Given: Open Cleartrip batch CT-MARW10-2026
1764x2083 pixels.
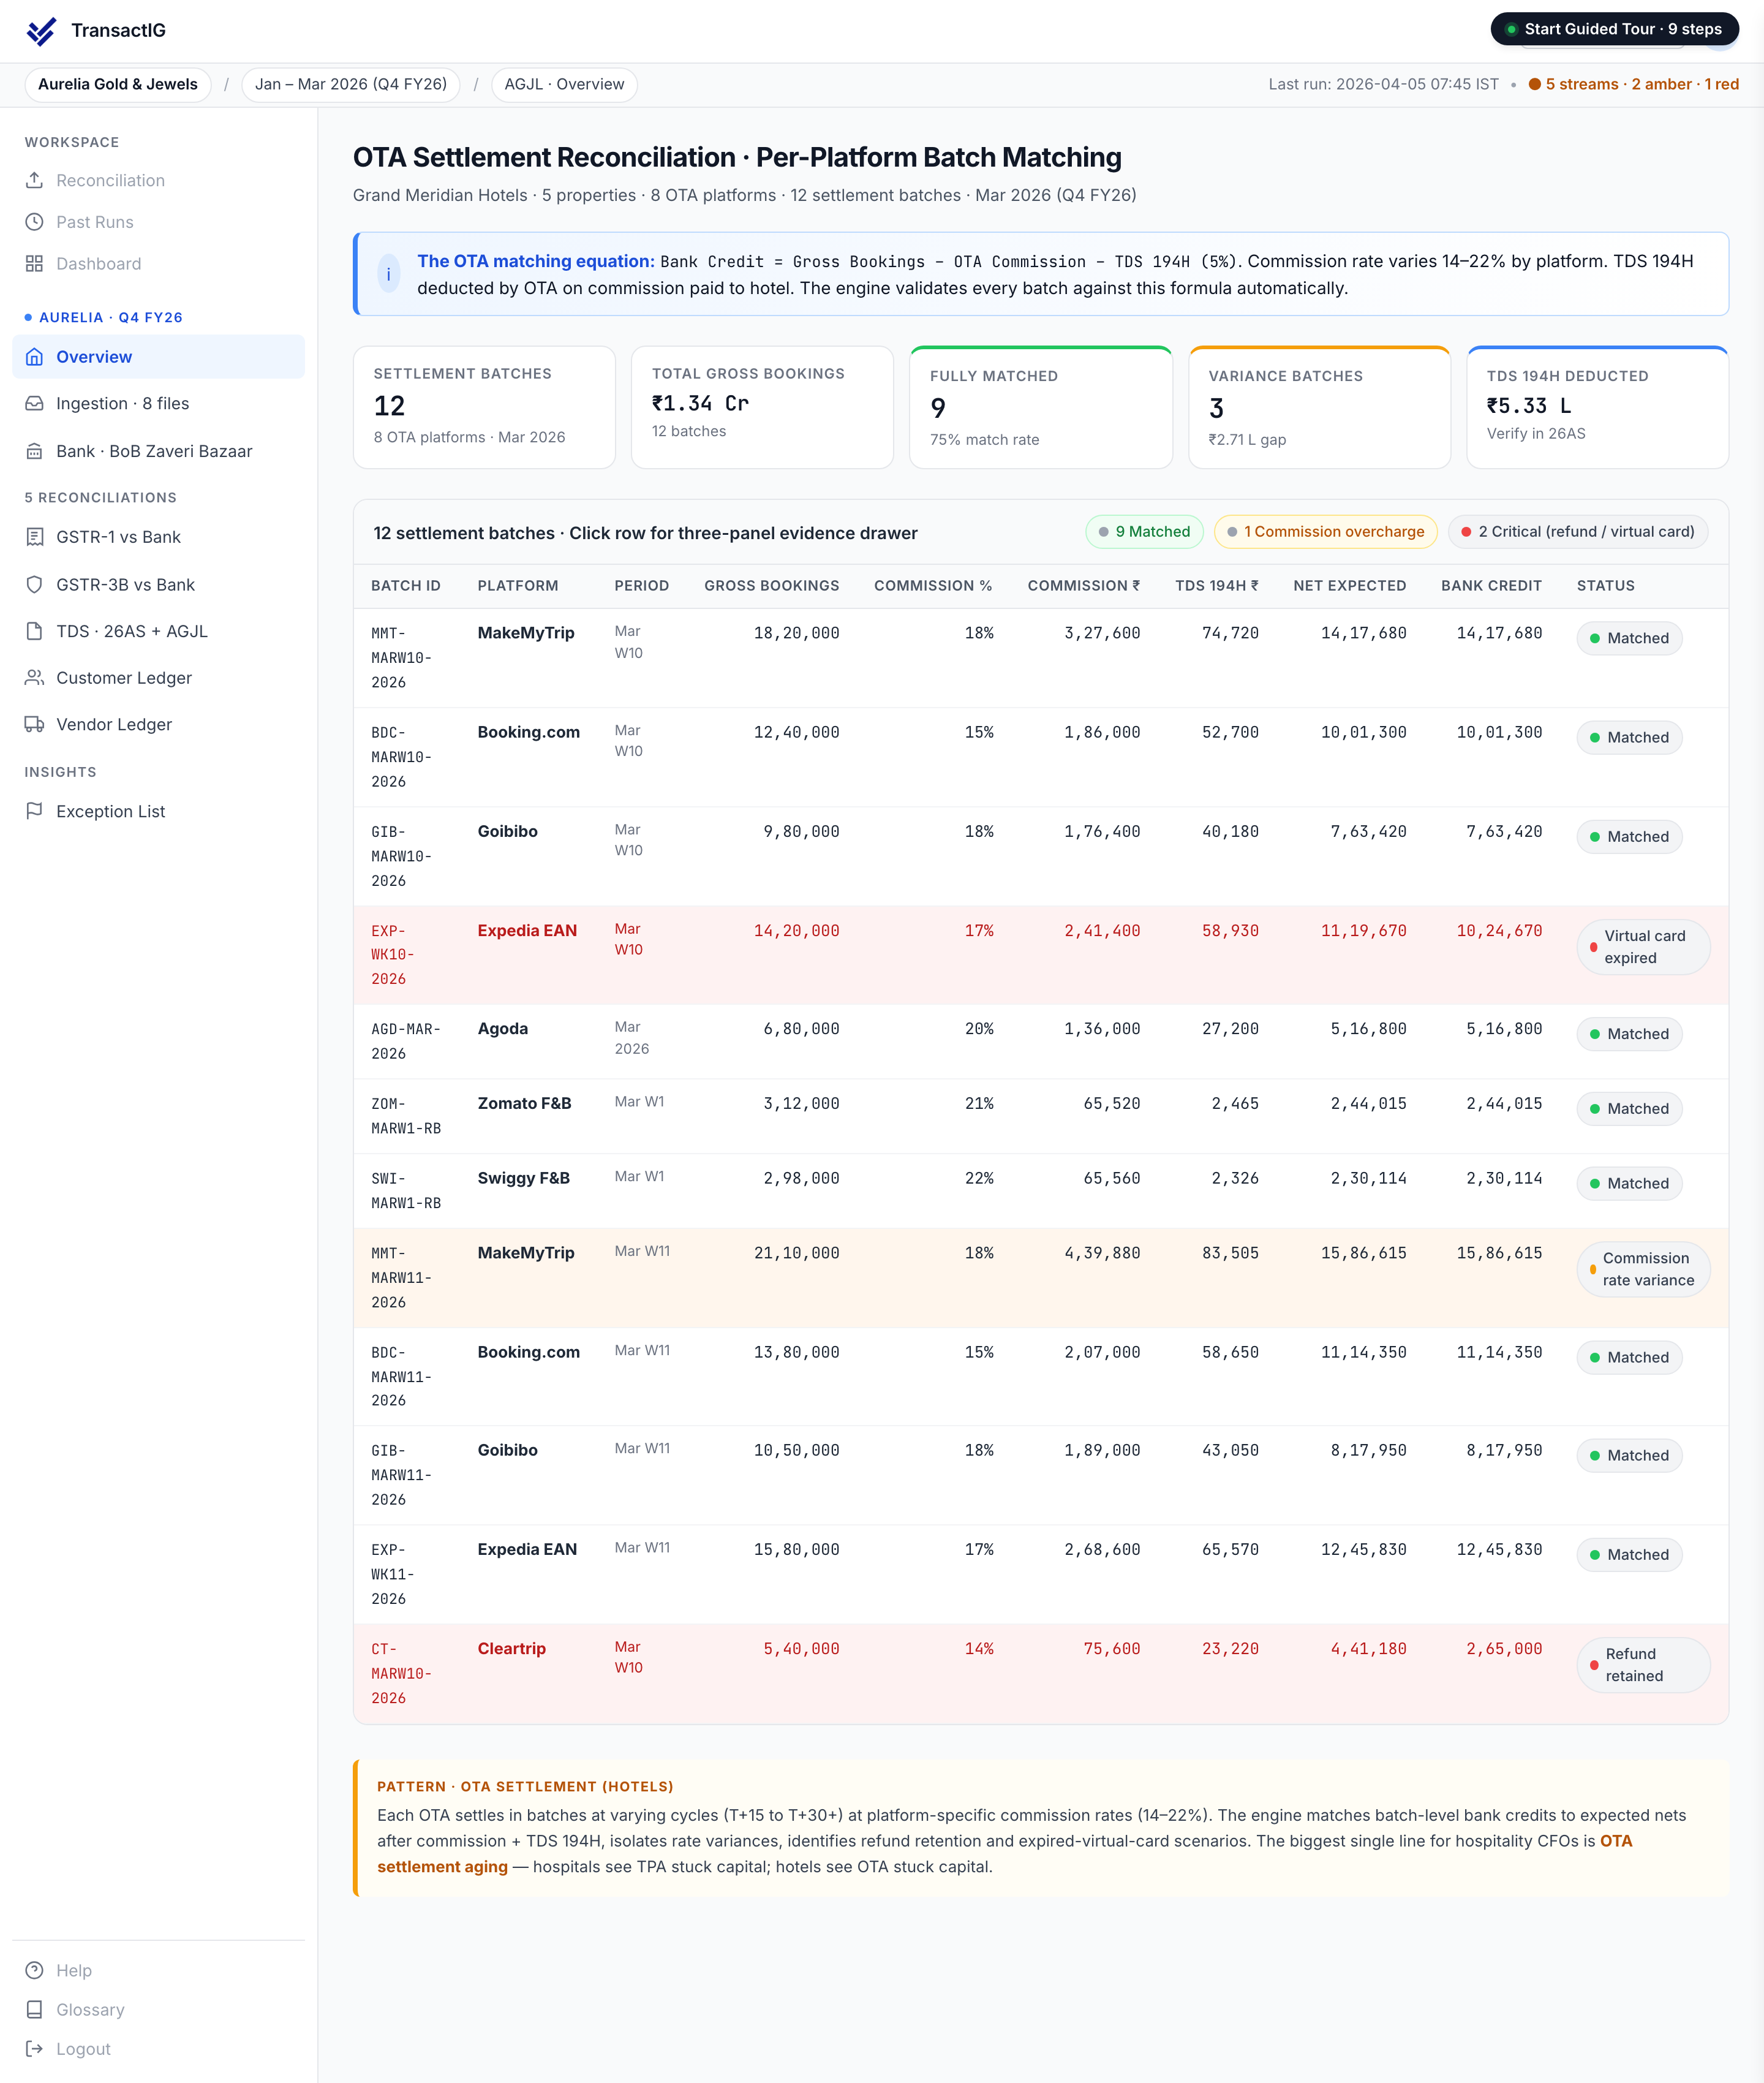Looking at the screenshot, I should point(1040,1673).
